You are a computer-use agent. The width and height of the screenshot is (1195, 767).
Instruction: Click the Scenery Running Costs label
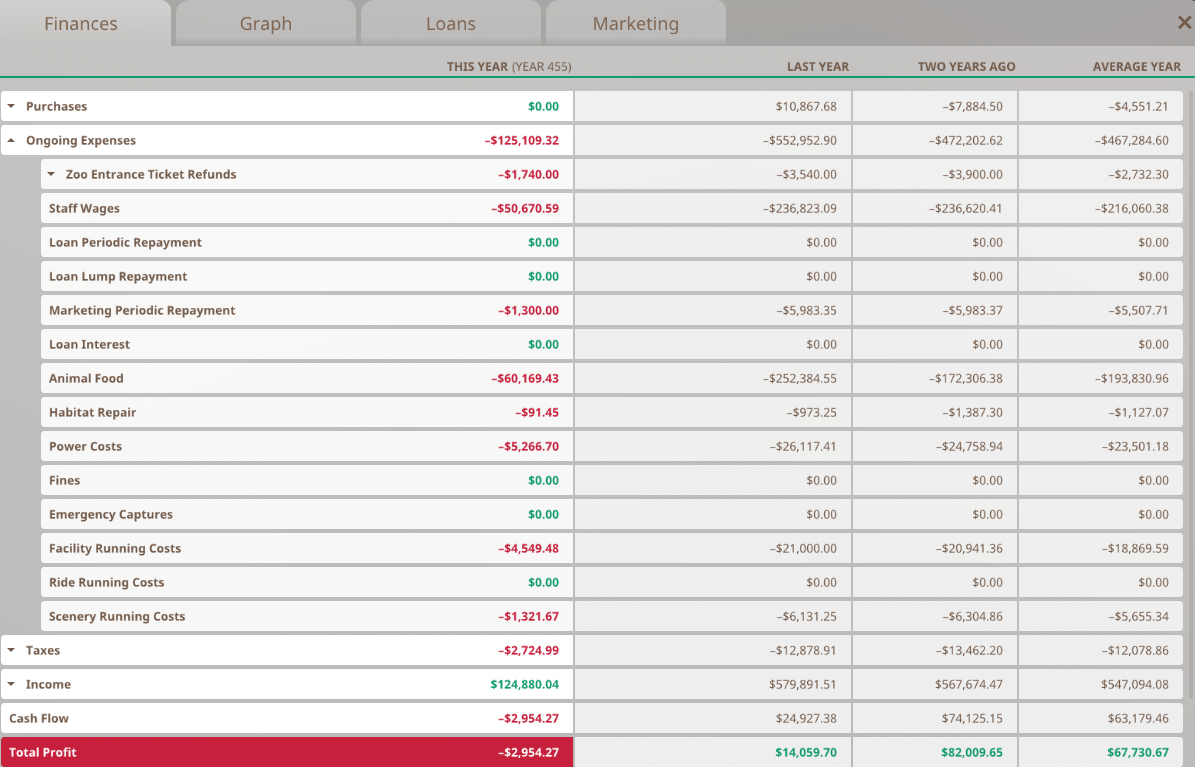click(x=117, y=616)
